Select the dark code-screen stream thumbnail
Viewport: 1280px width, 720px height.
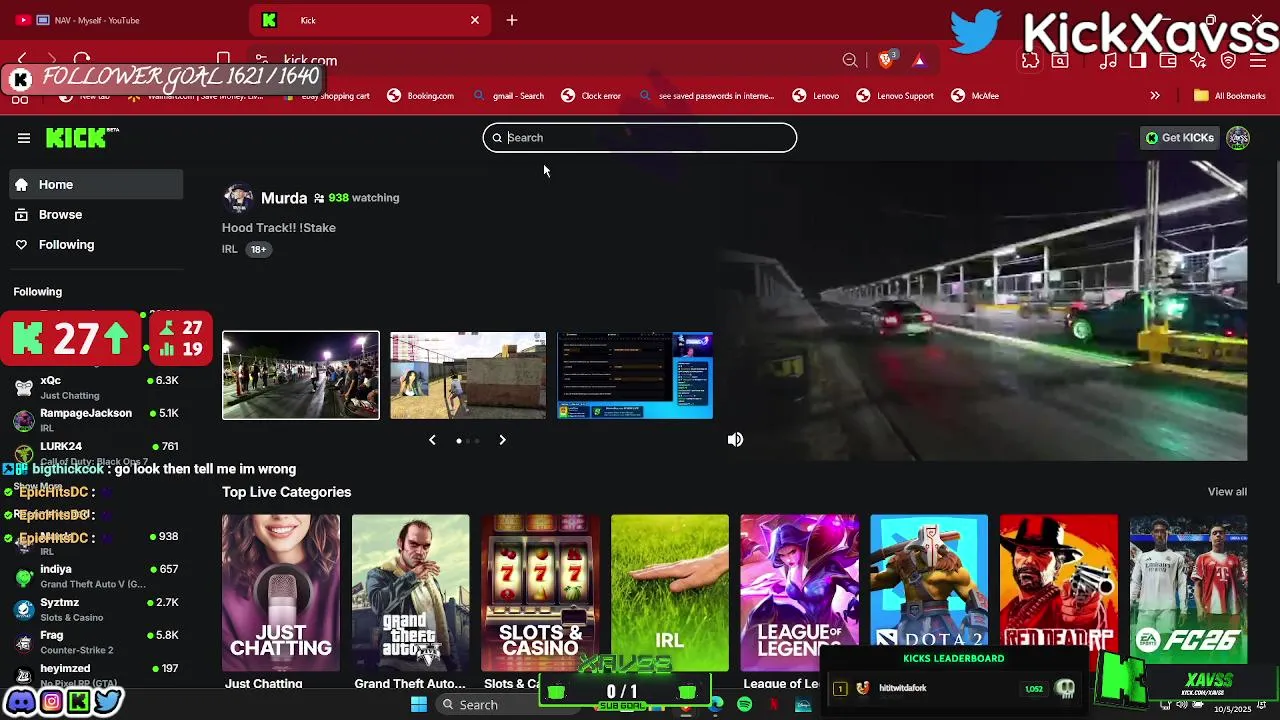click(x=635, y=375)
